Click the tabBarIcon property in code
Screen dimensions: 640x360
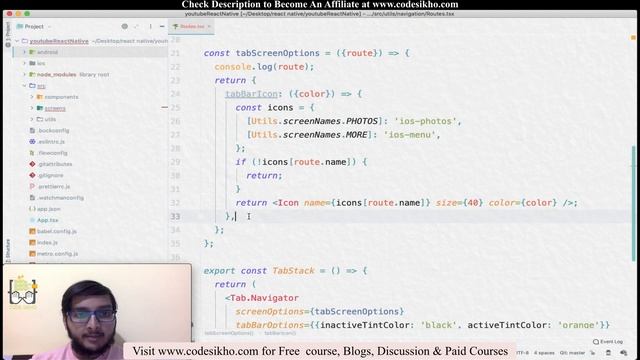click(251, 94)
